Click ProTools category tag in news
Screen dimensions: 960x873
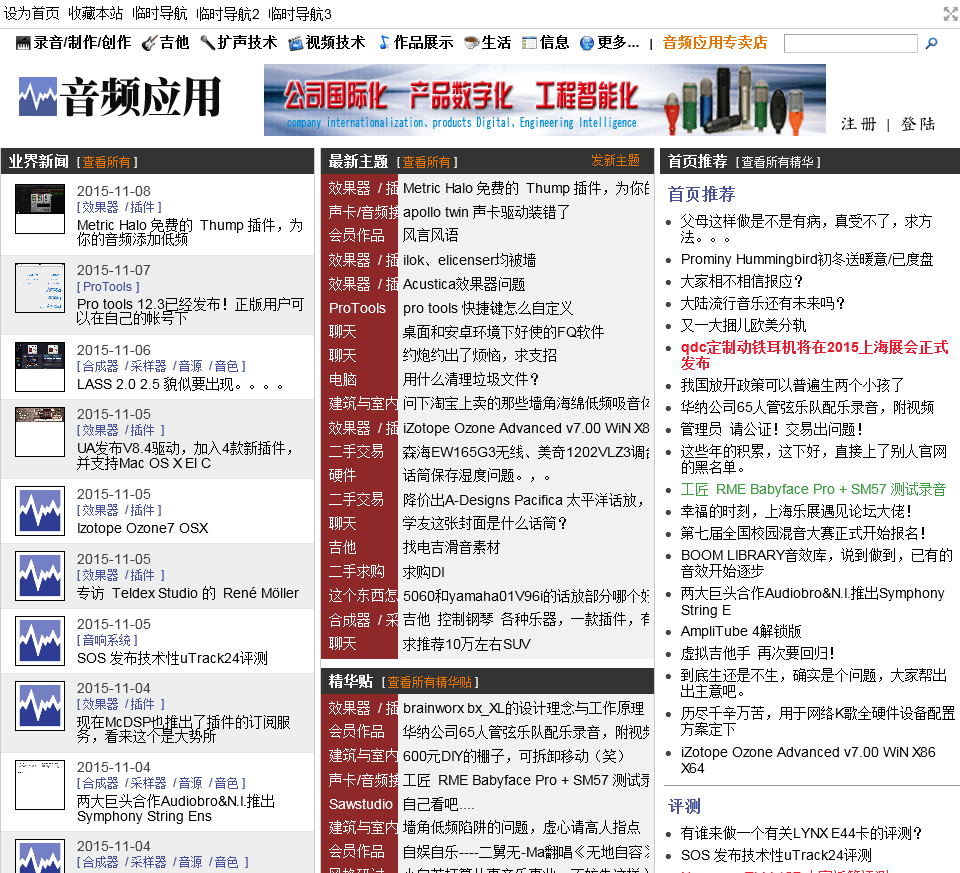pos(108,287)
